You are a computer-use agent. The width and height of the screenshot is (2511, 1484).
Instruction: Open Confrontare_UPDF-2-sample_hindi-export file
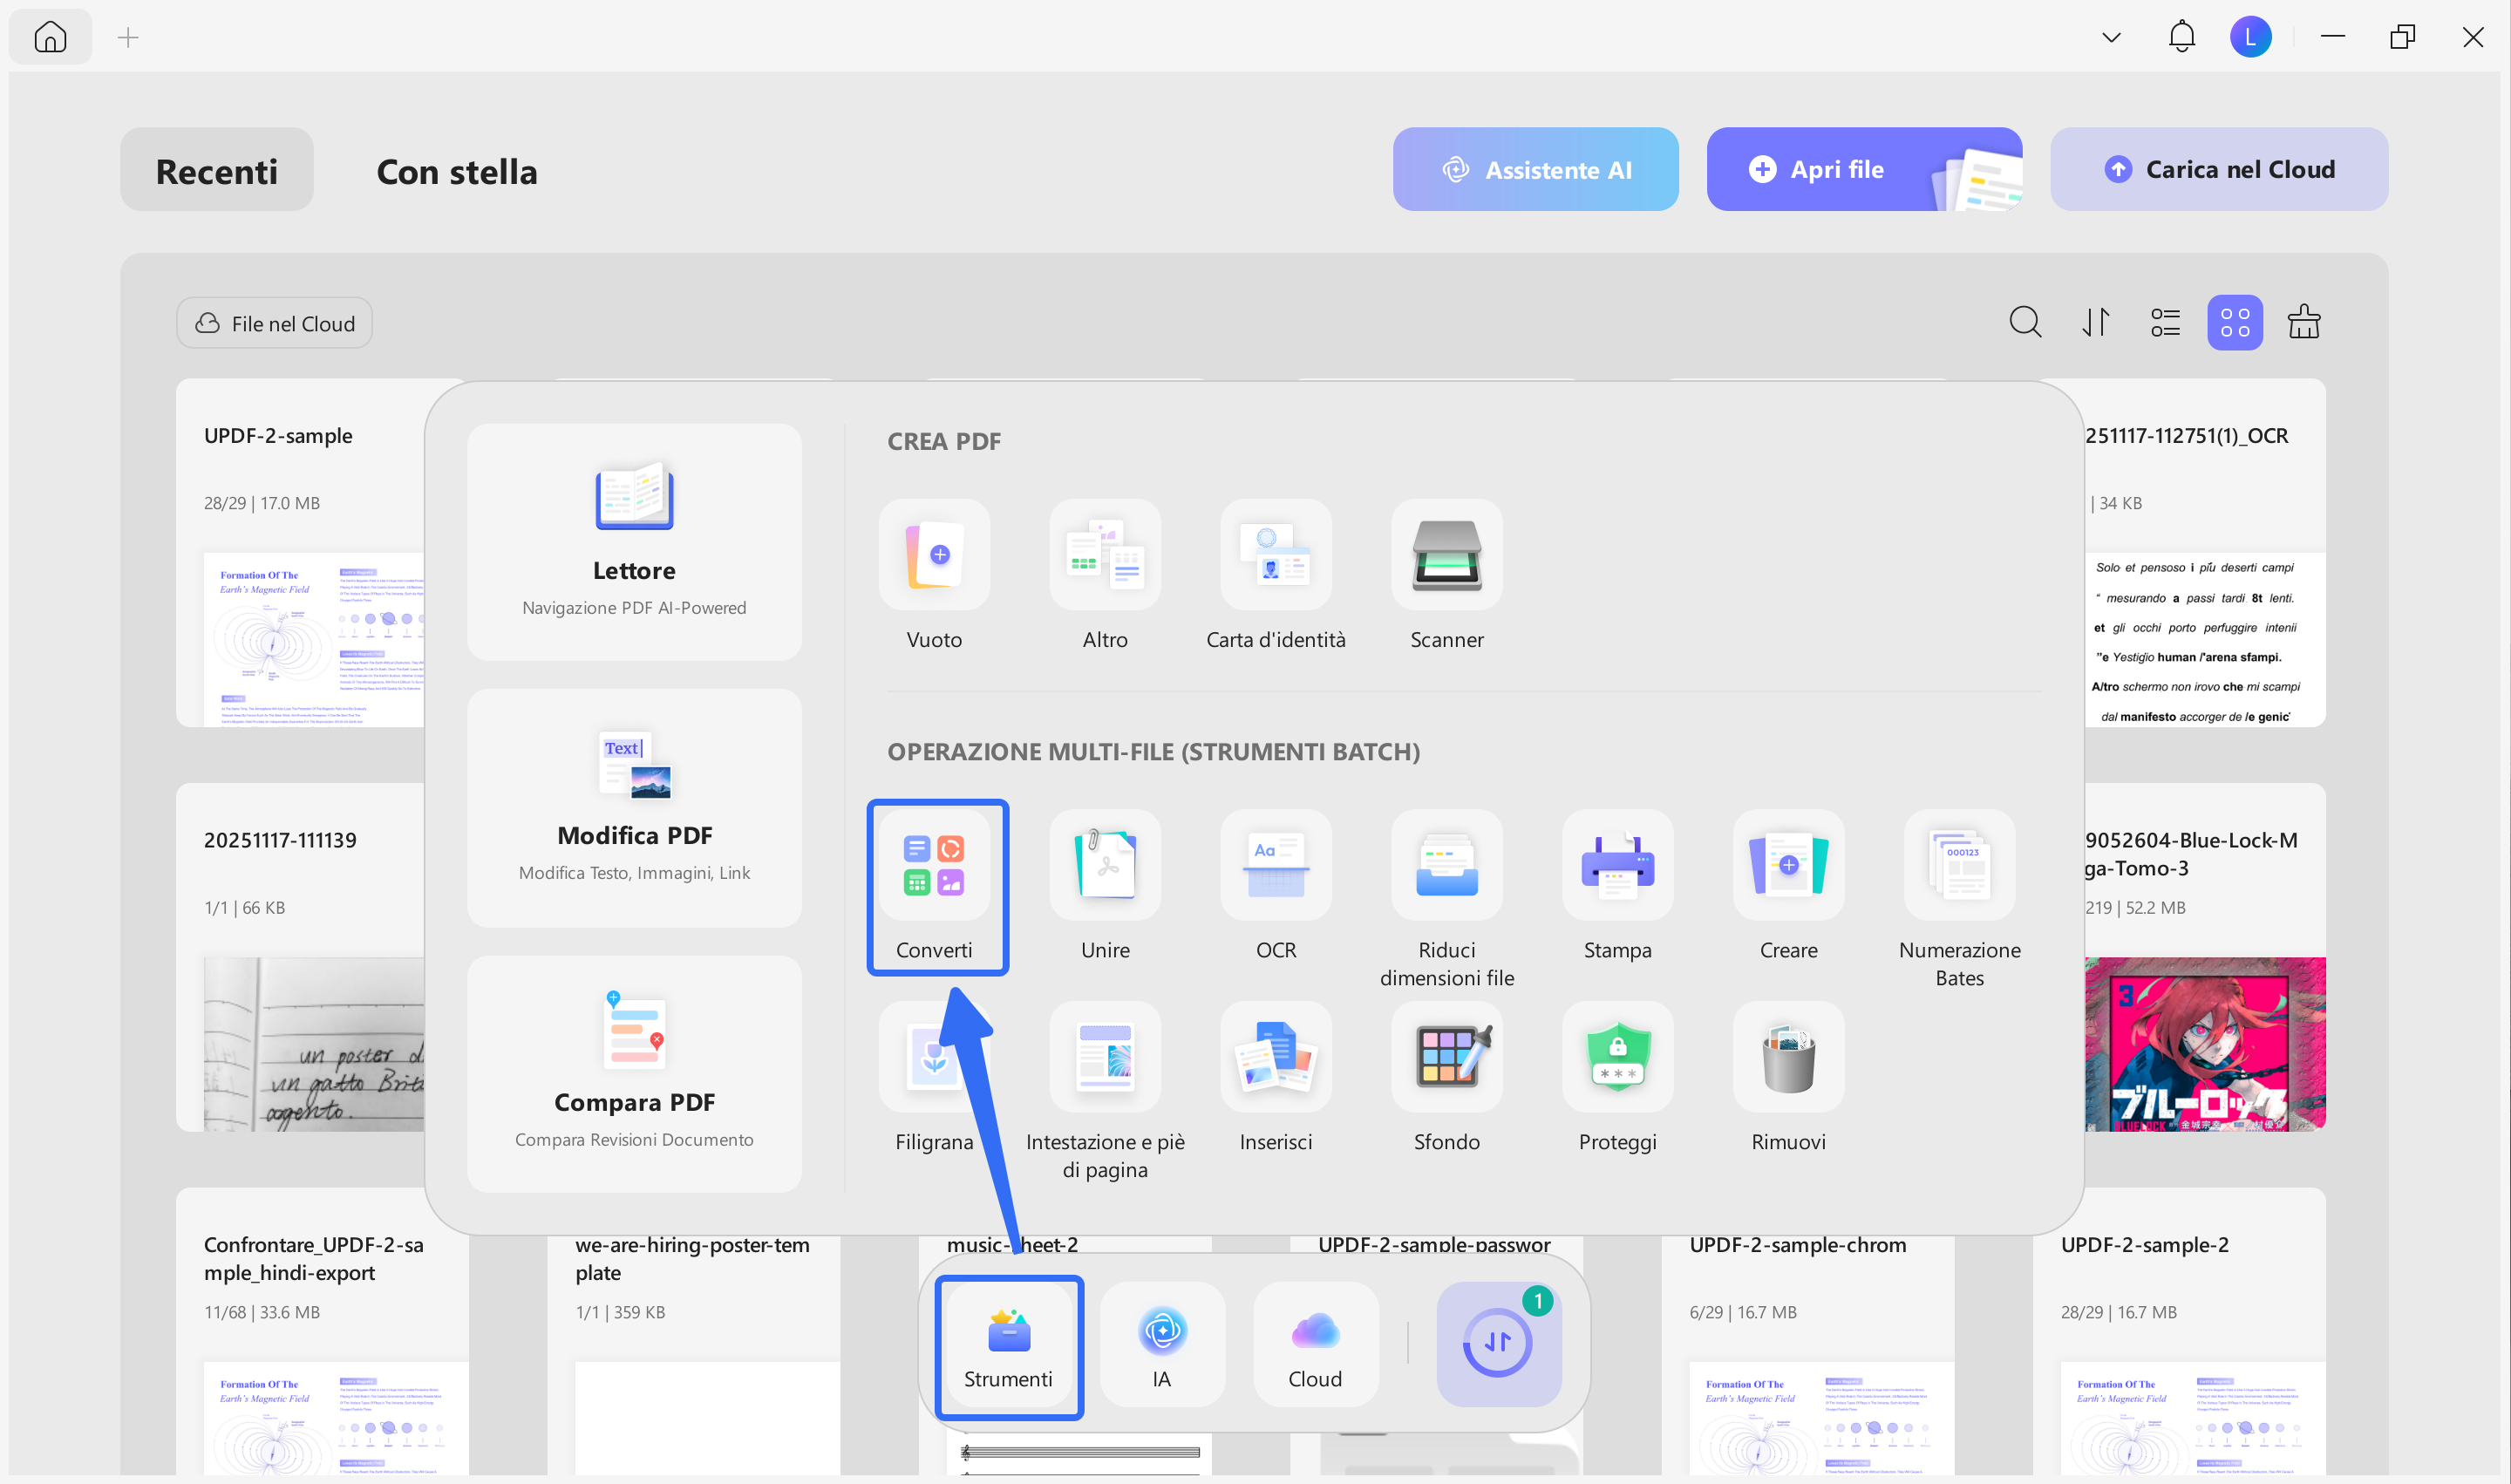coord(322,1330)
